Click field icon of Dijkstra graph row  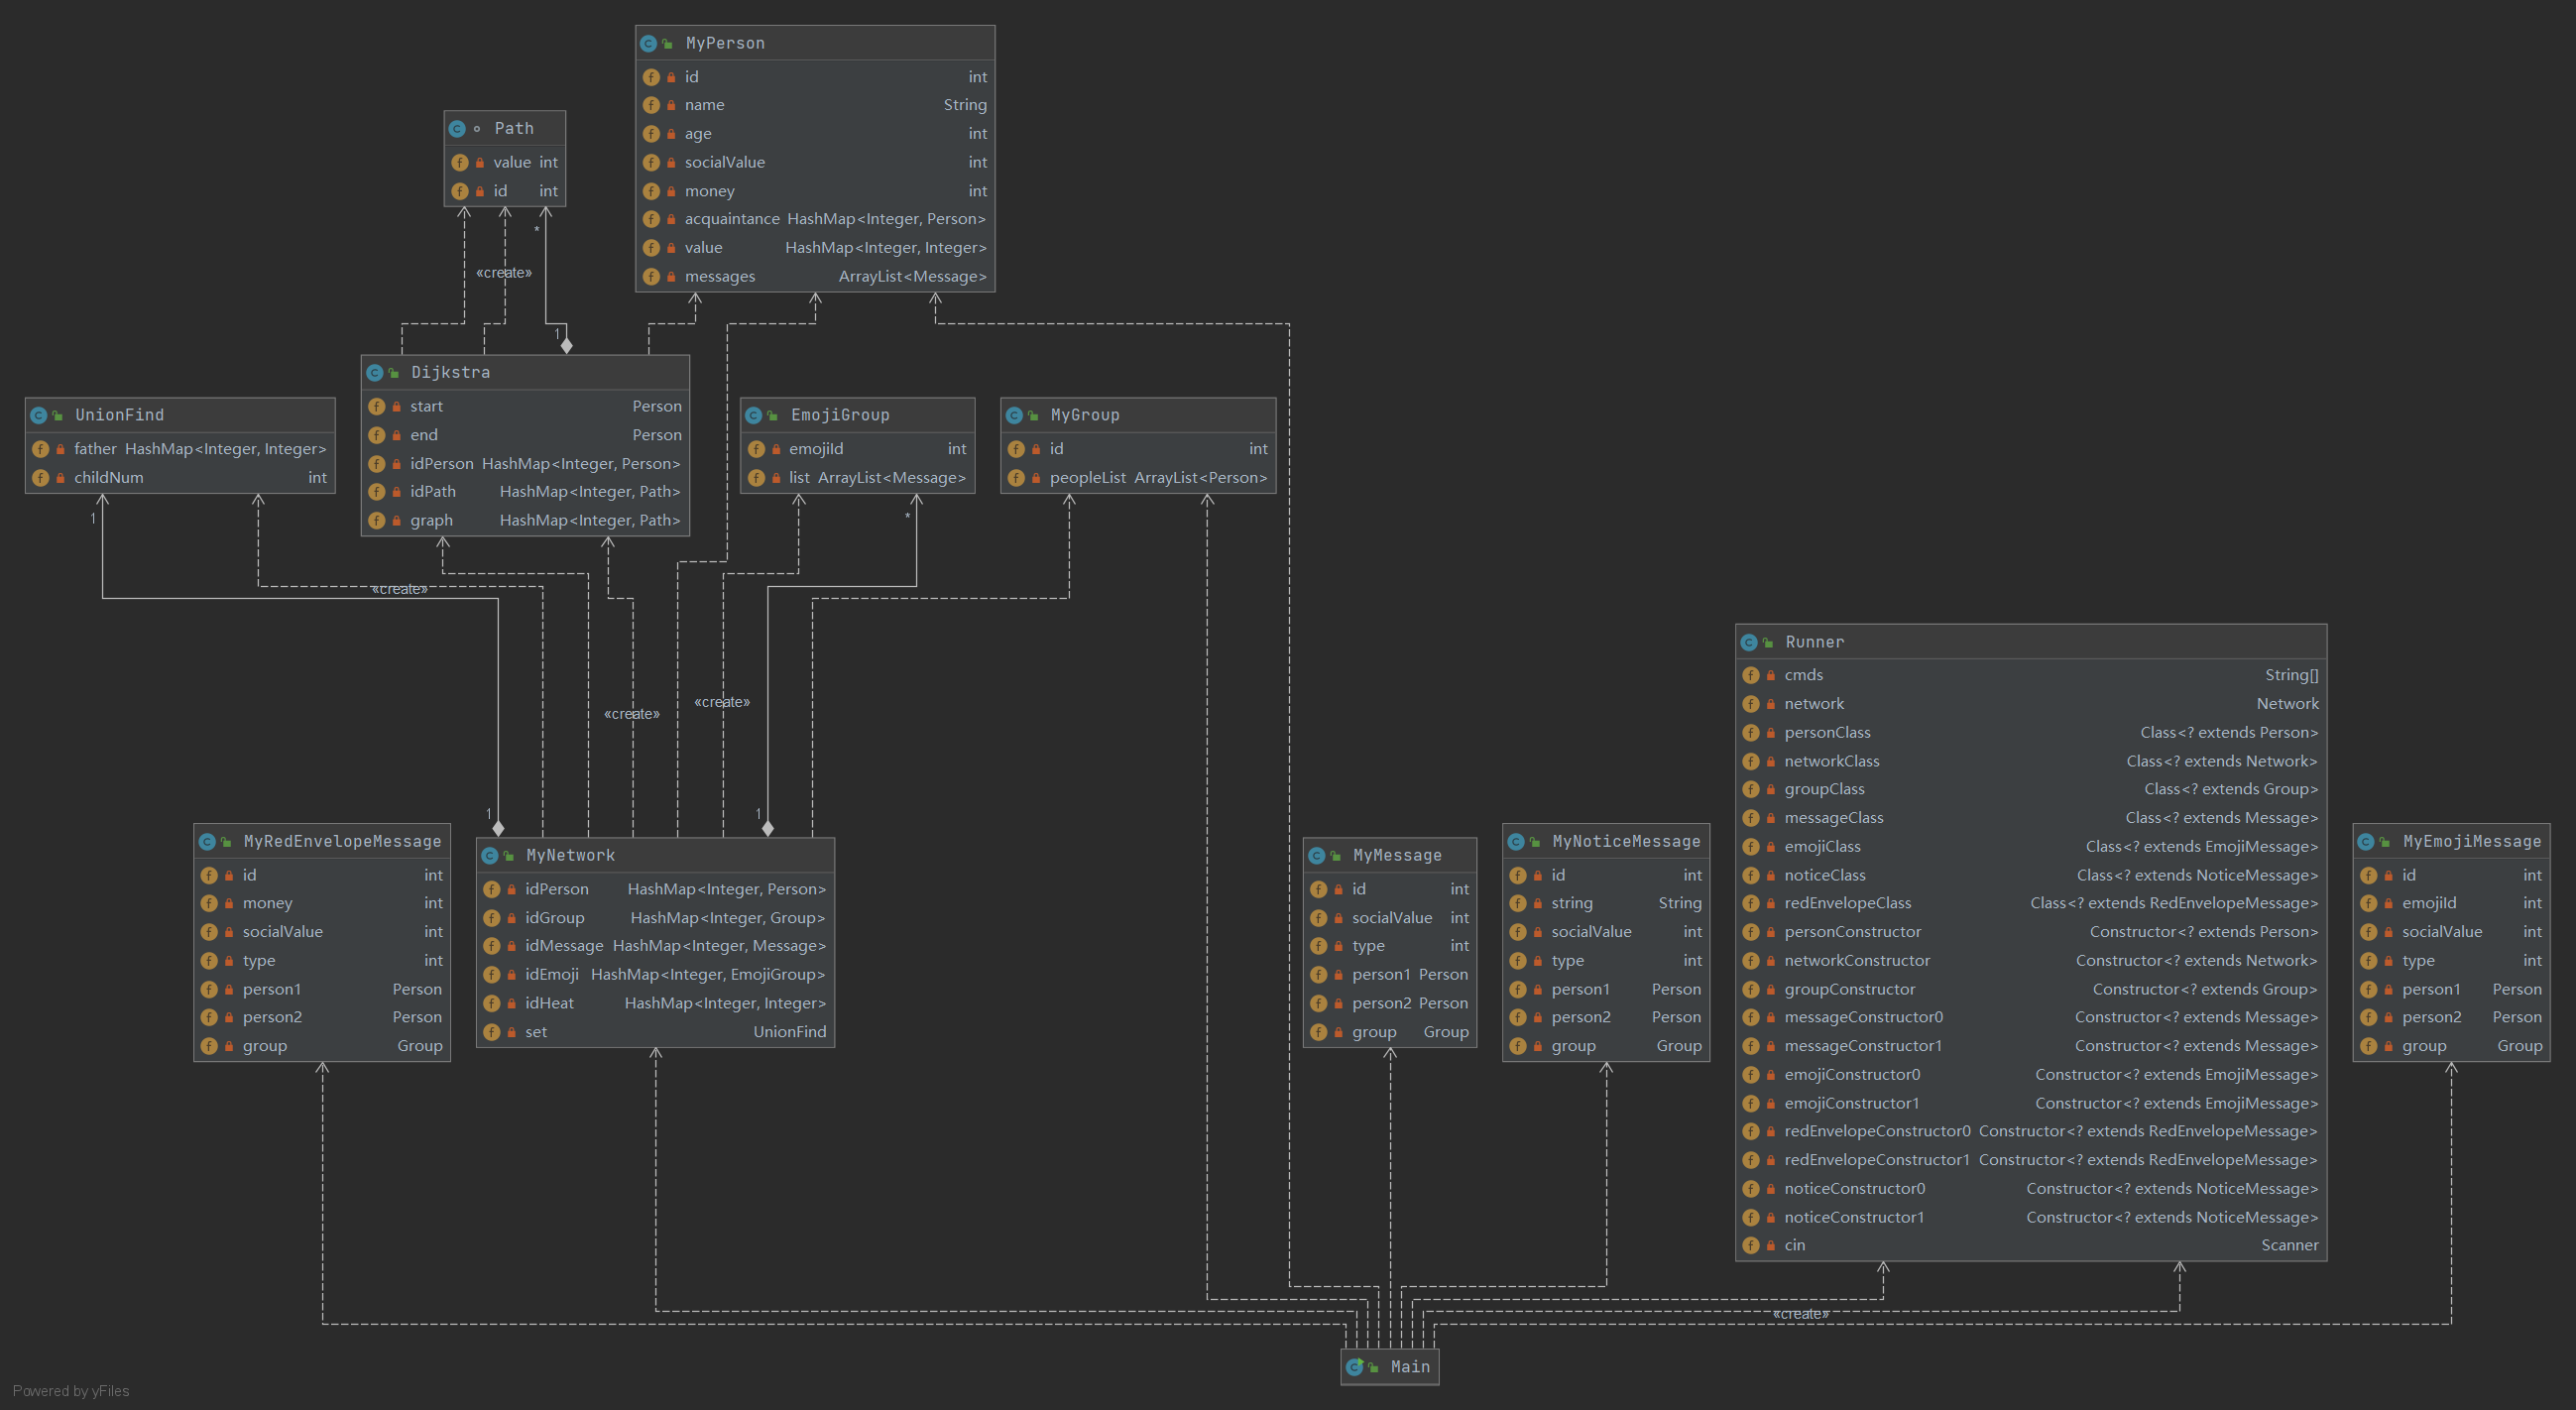377,520
